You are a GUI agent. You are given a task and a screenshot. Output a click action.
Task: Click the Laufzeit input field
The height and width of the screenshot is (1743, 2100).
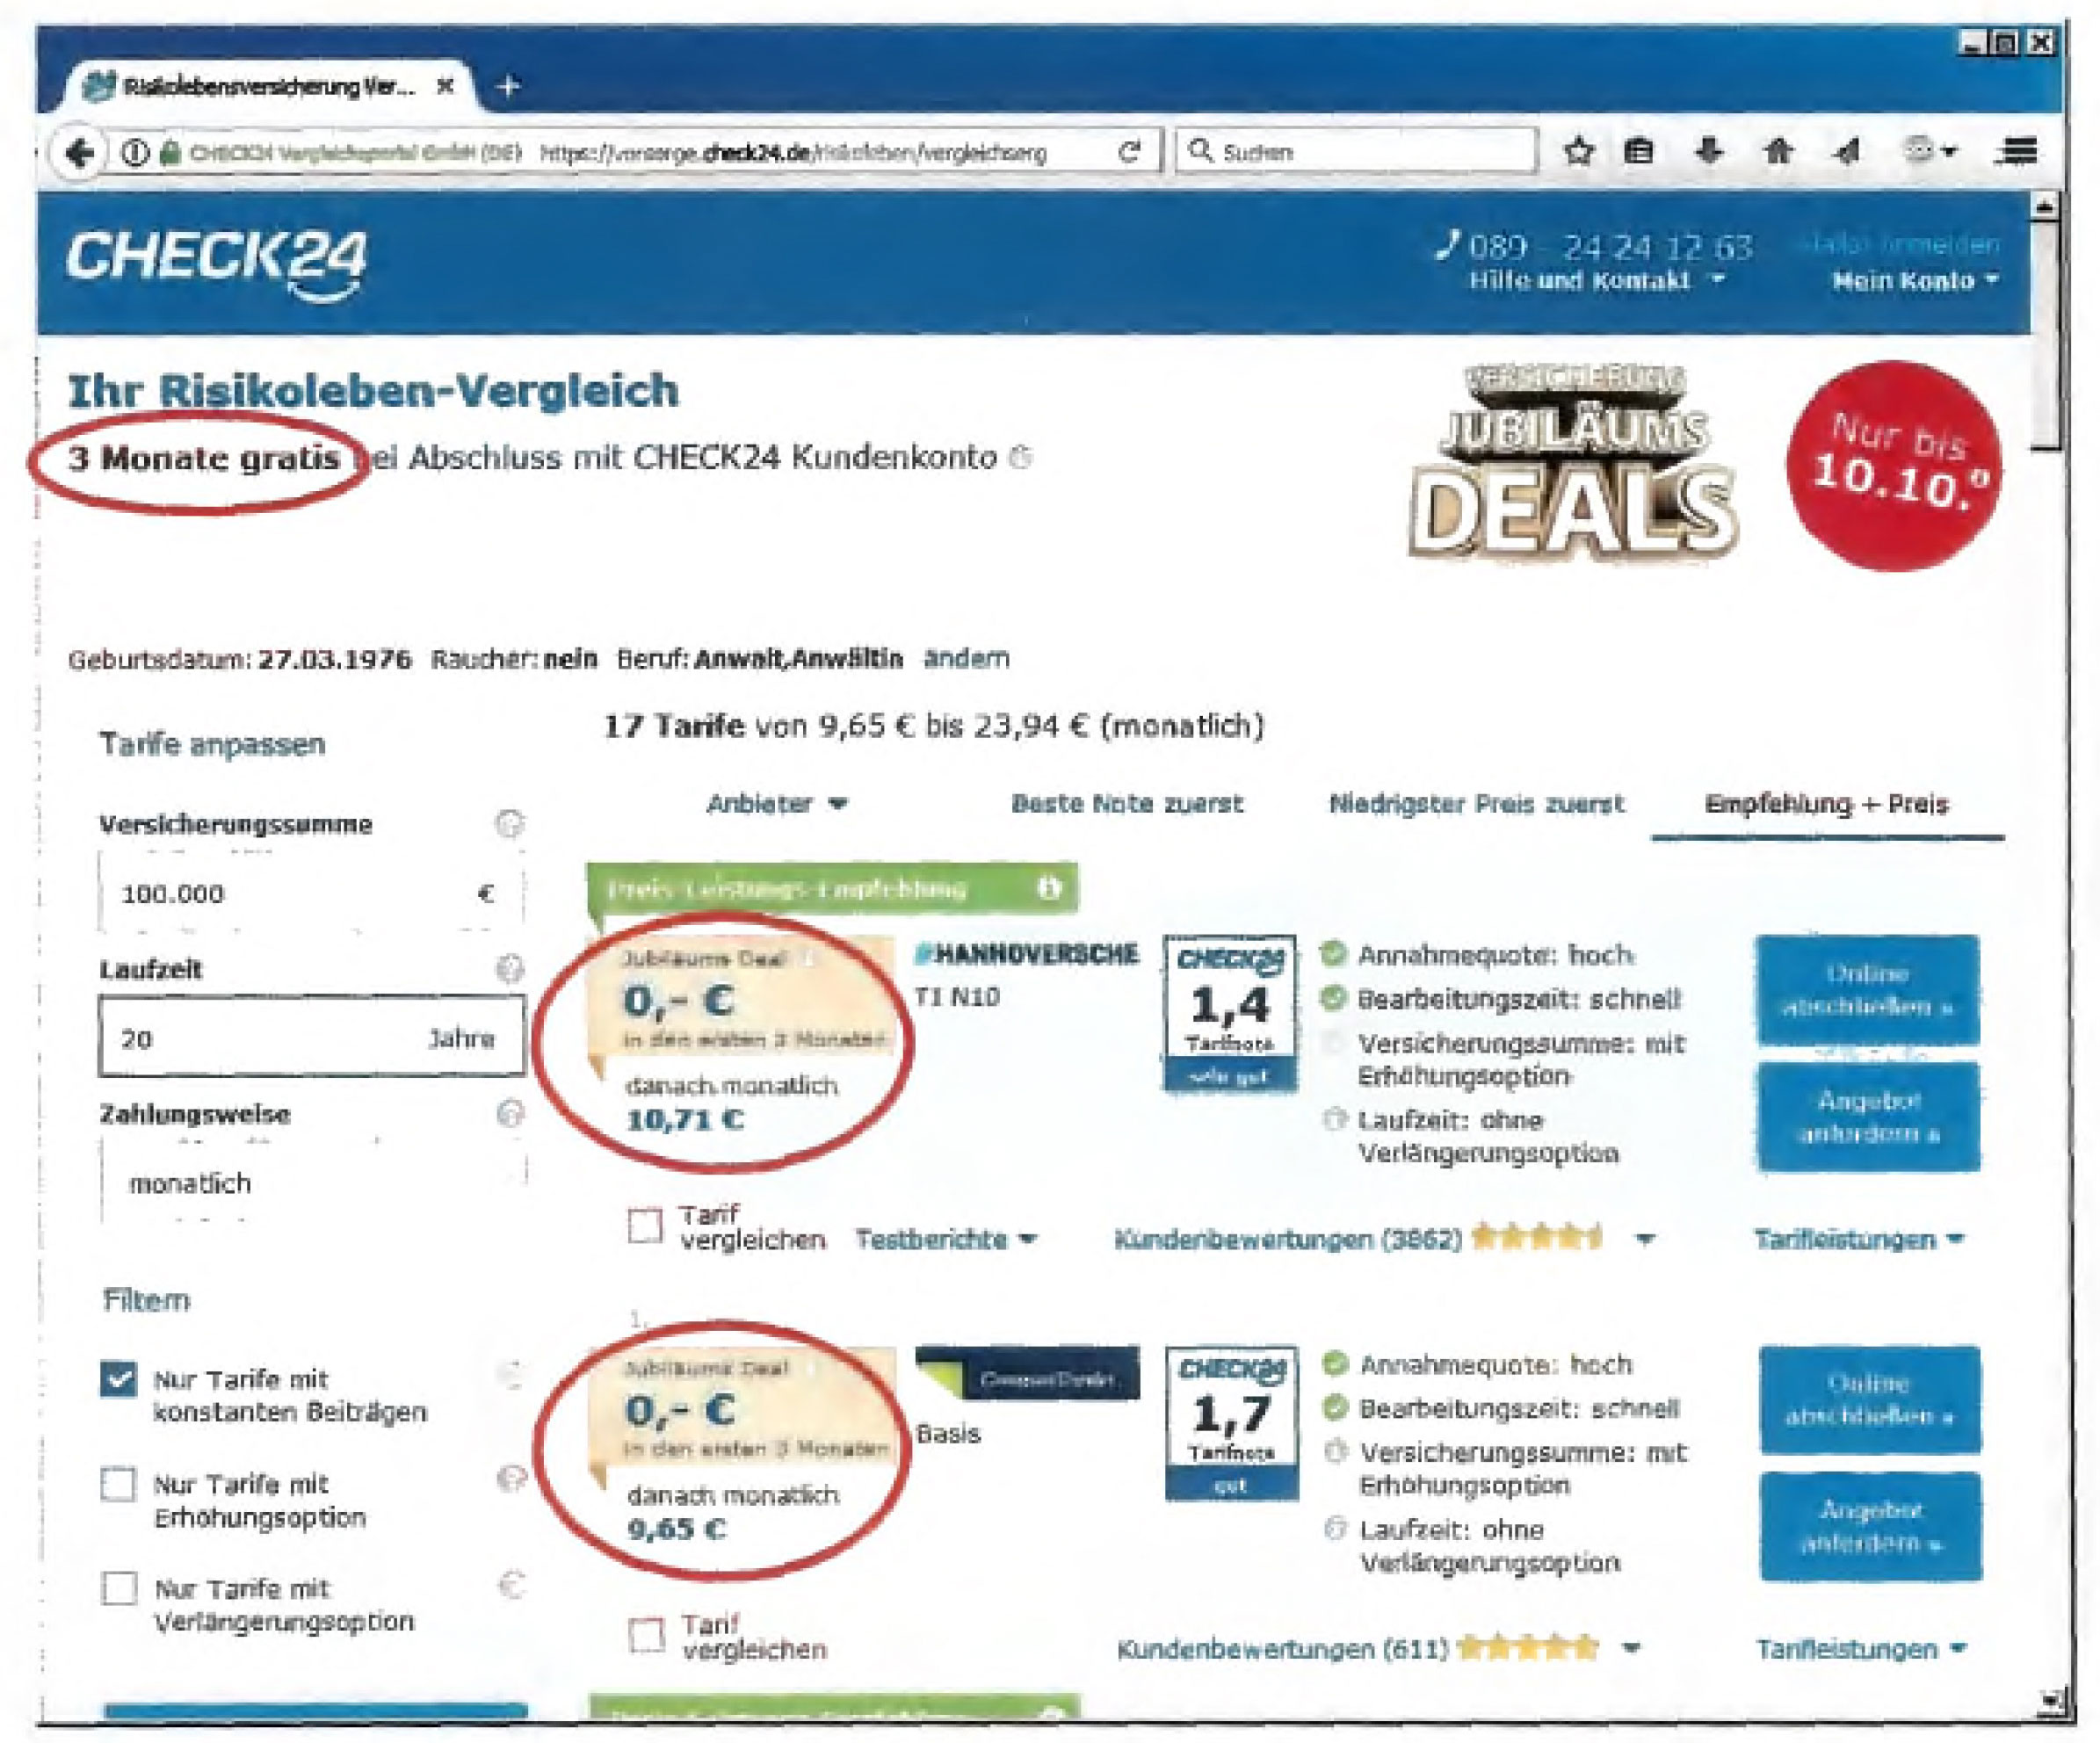(x=311, y=1037)
